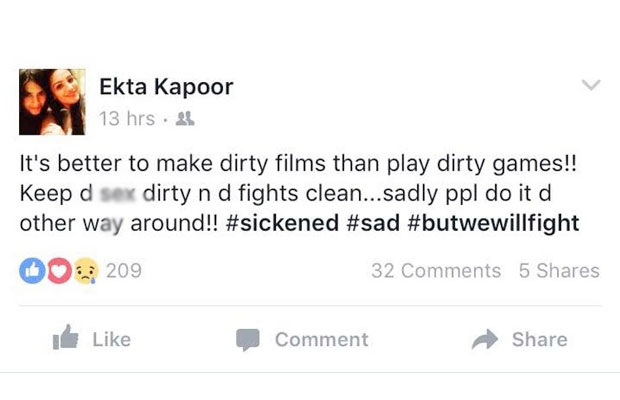
Task: Open Ekta Kapoor's profile picture thumbnail
Action: (53, 102)
